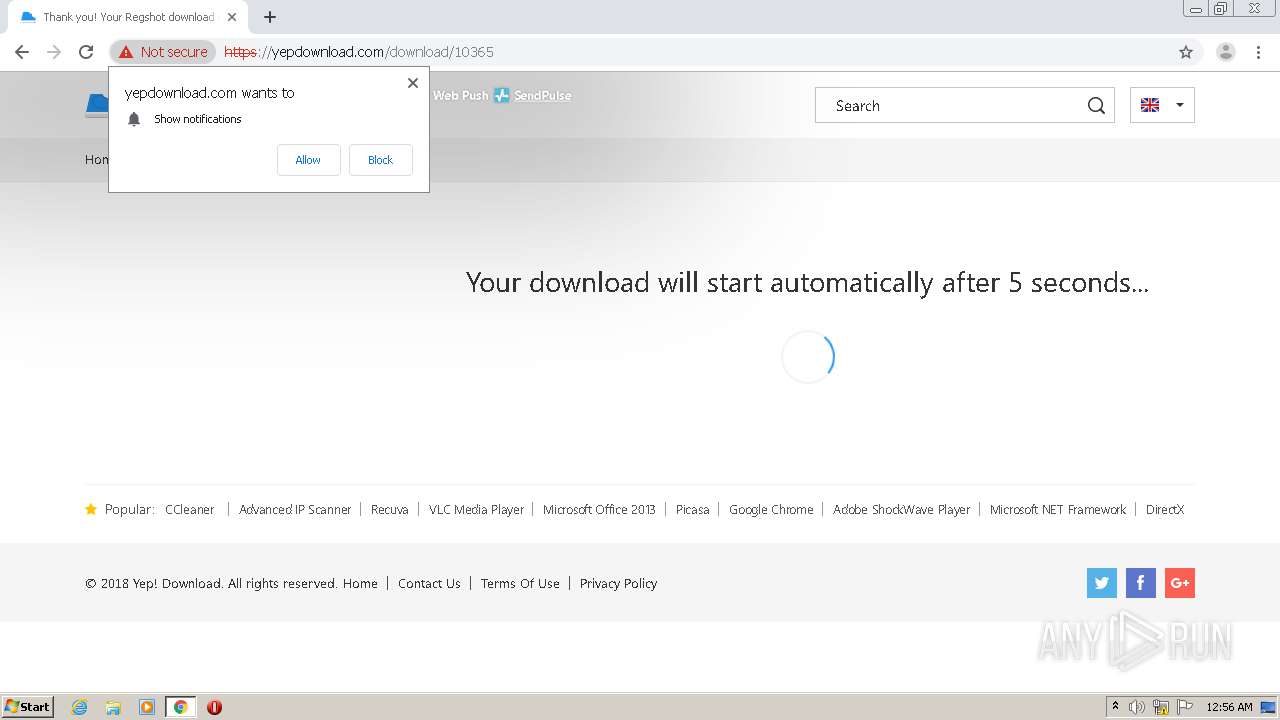Image resolution: width=1280 pixels, height=720 pixels.
Task: Open the volume speaker tray icon
Action: click(x=1137, y=707)
